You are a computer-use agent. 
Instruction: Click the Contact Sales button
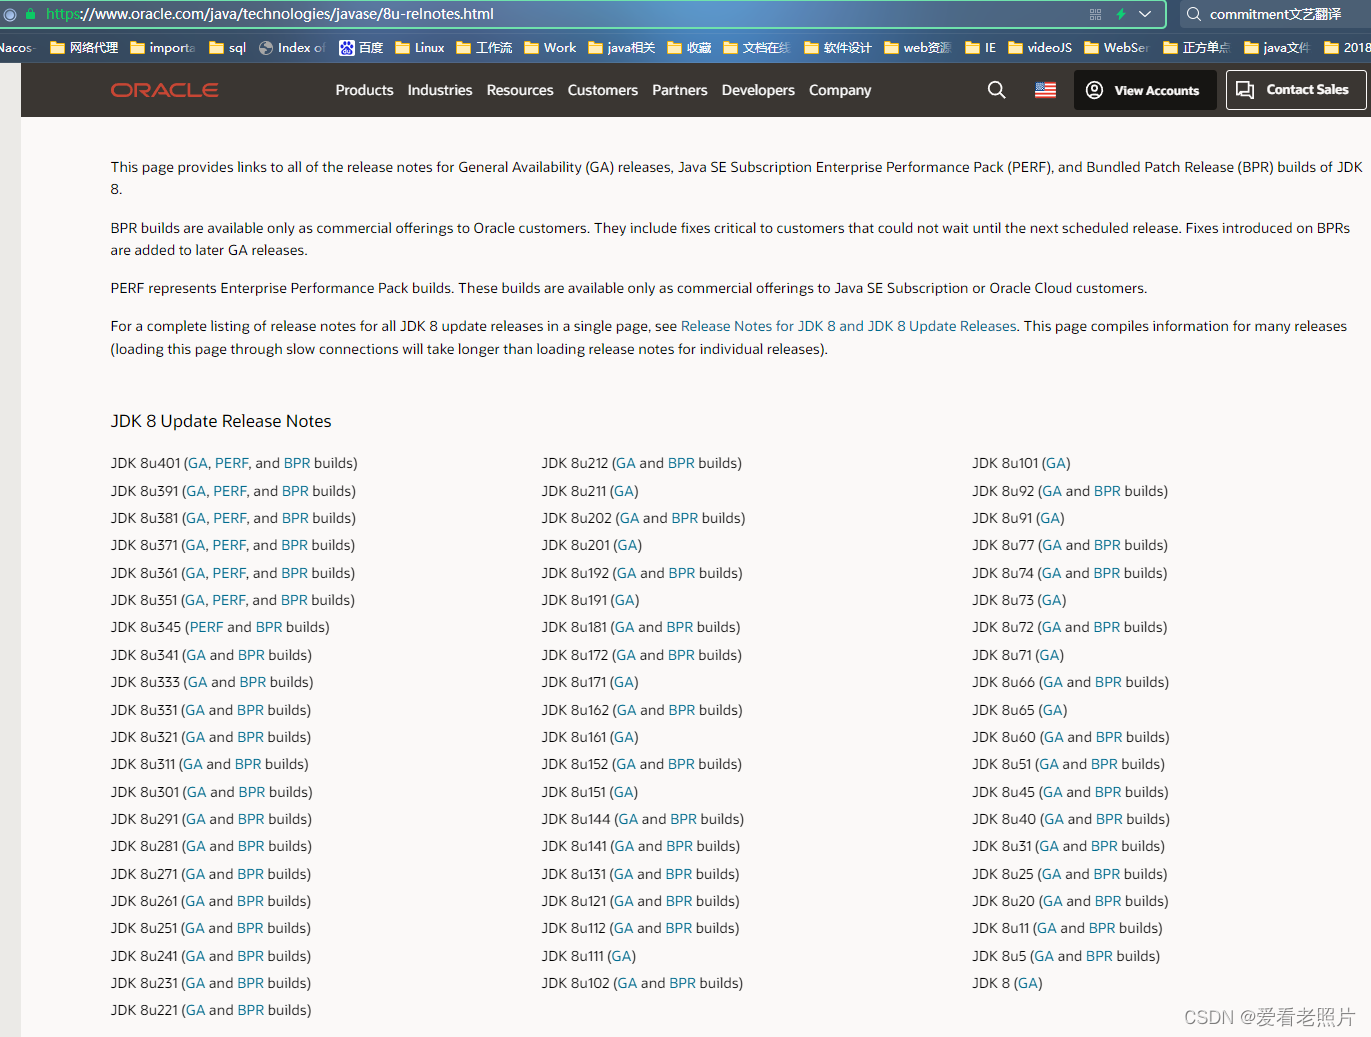(1296, 90)
